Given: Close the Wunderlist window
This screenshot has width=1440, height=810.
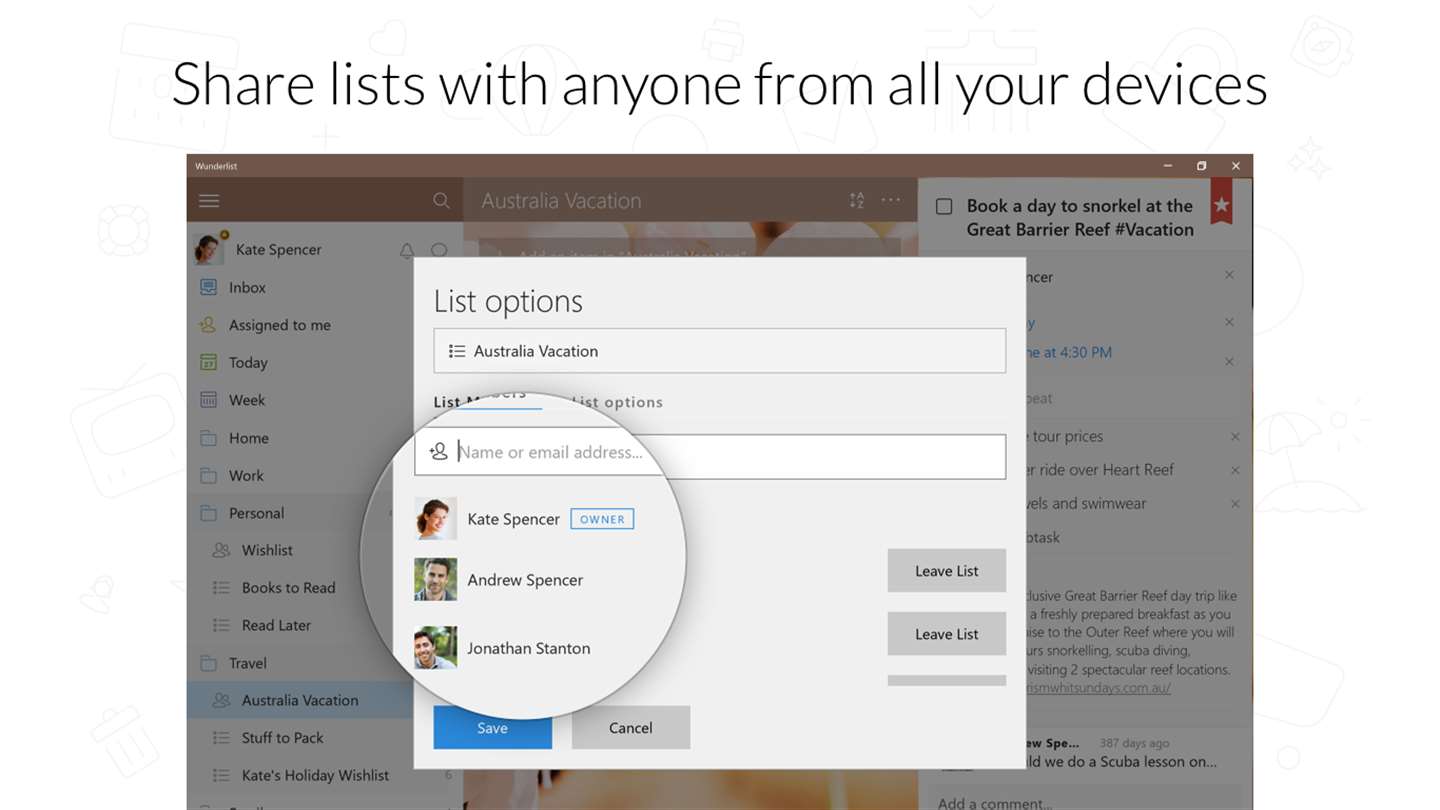Looking at the screenshot, I should (1235, 166).
